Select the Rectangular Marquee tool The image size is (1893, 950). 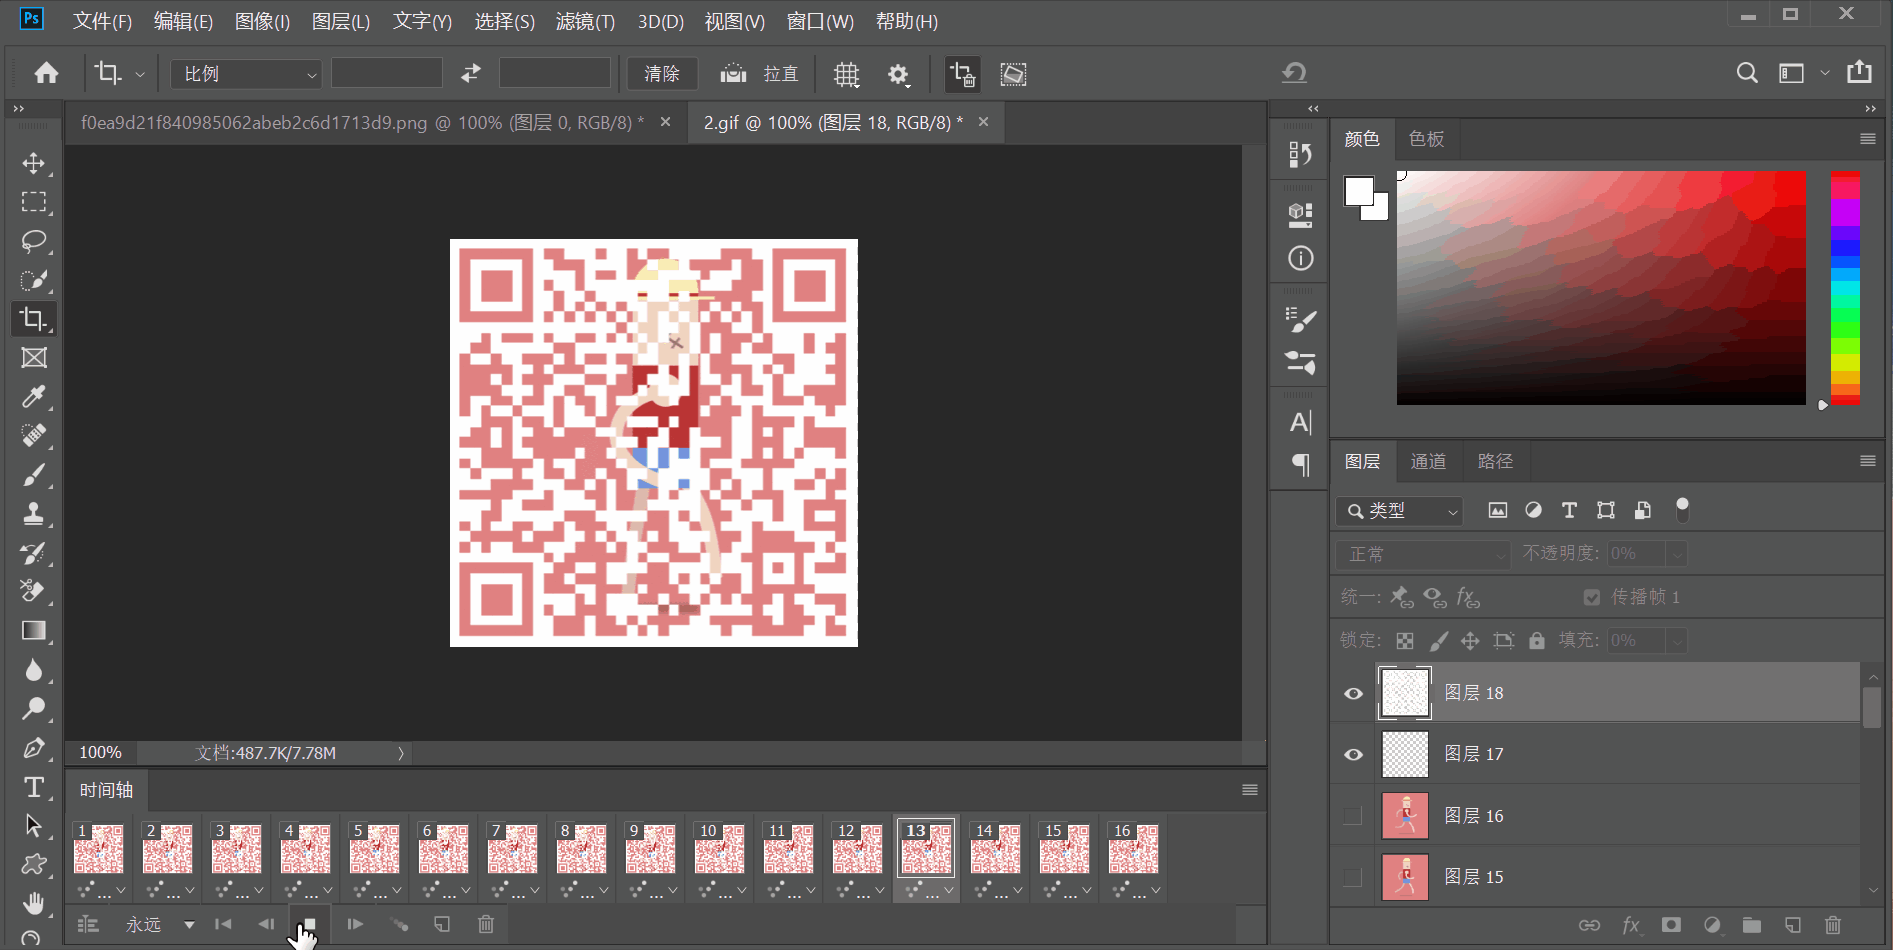pyautogui.click(x=34, y=202)
